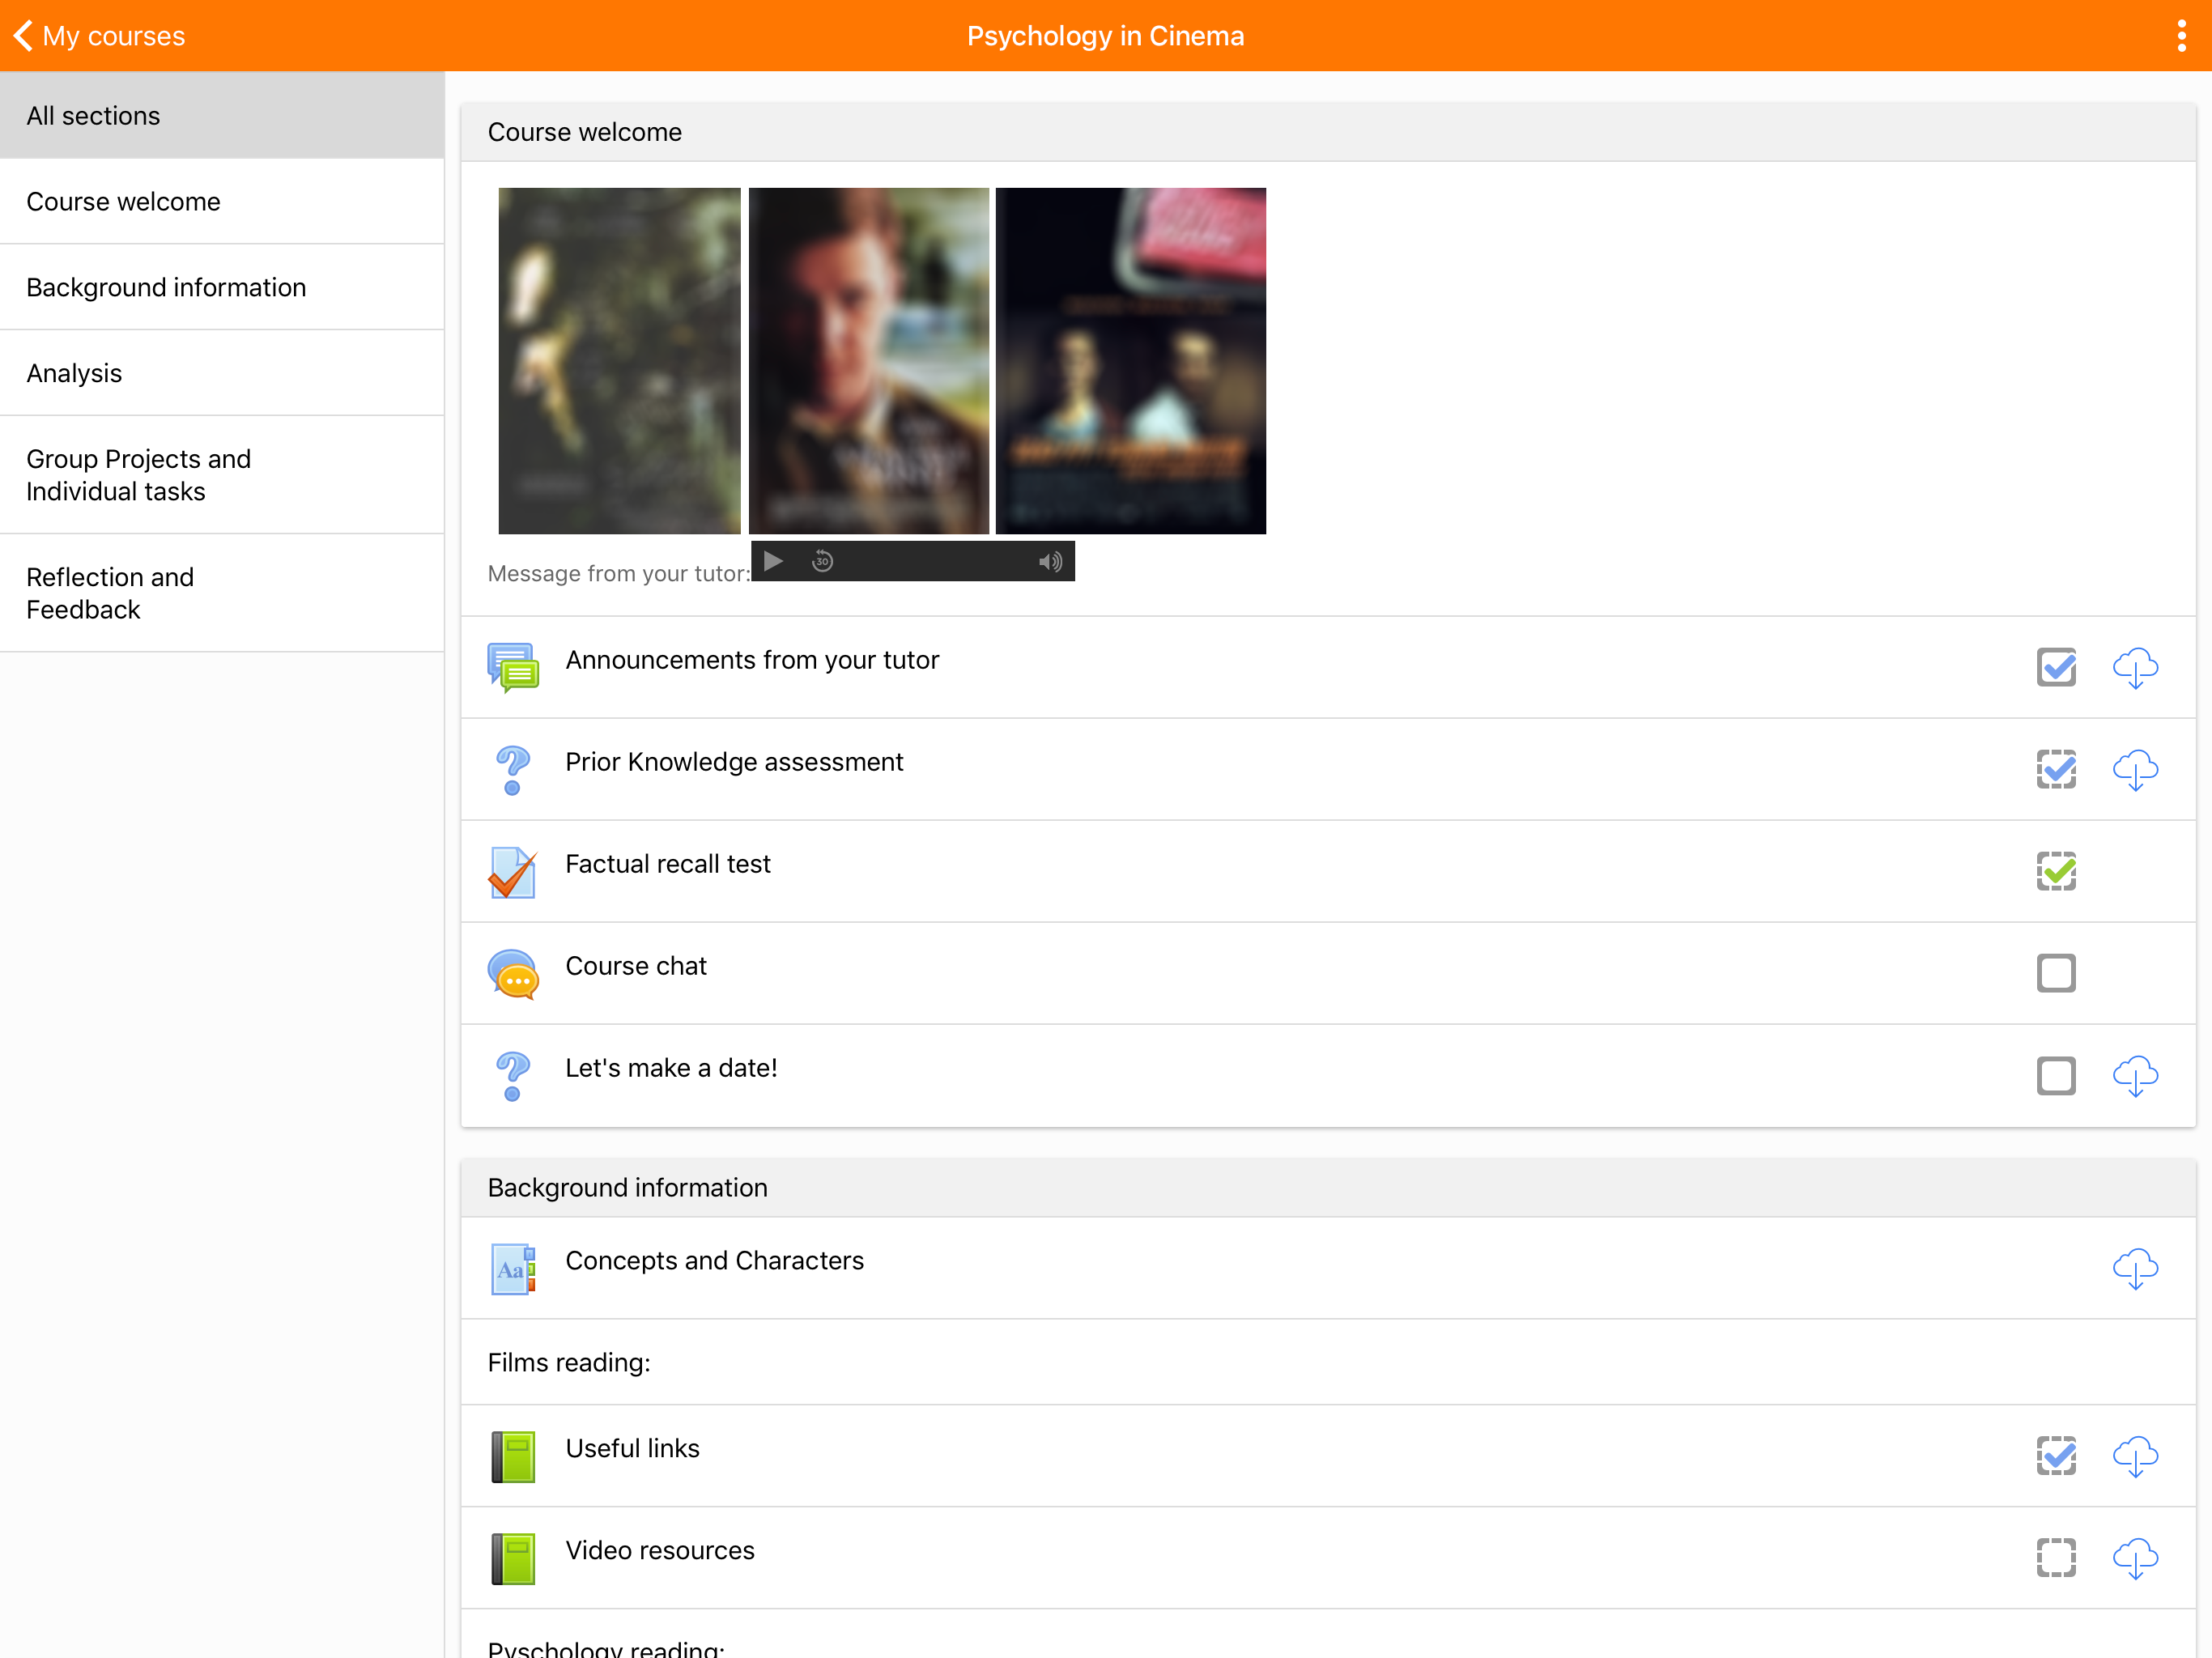Mute the tutor audio volume
Viewport: 2212px width, 1658px height.
coord(1049,562)
